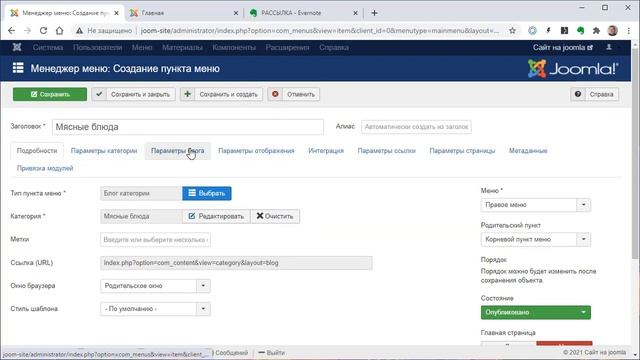
Task: Open the extensions puzzle icon
Action: pyautogui.click(x=596, y=31)
